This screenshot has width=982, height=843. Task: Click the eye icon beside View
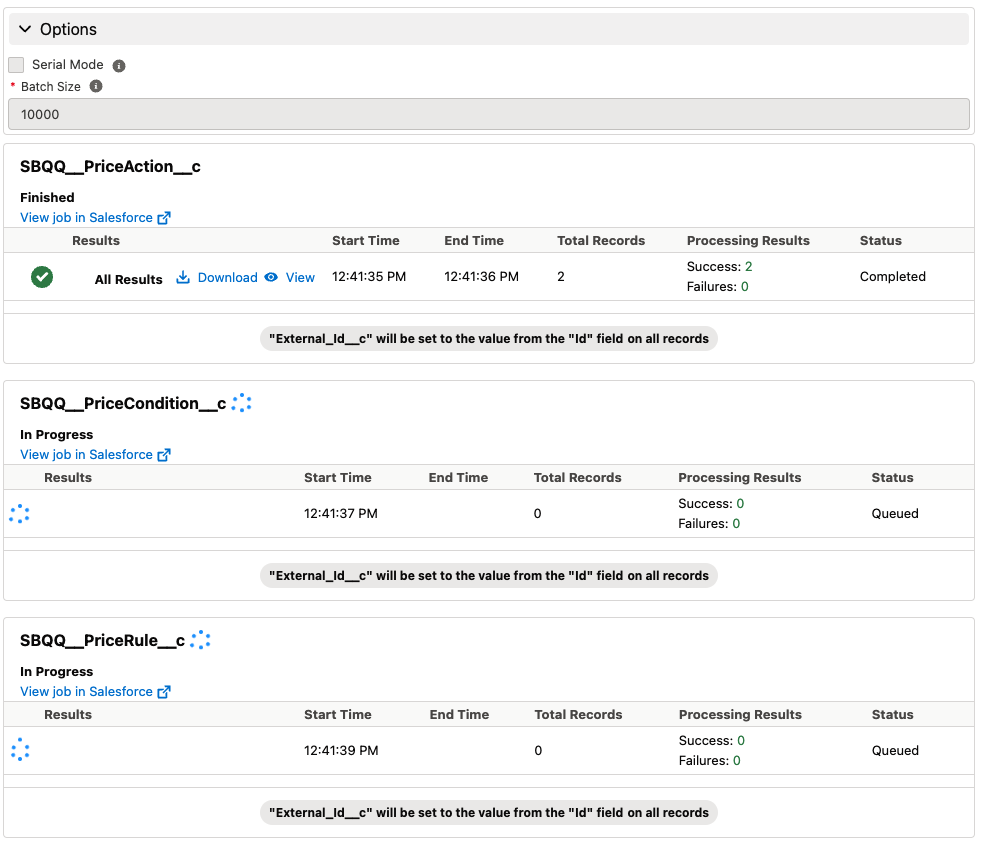(271, 277)
